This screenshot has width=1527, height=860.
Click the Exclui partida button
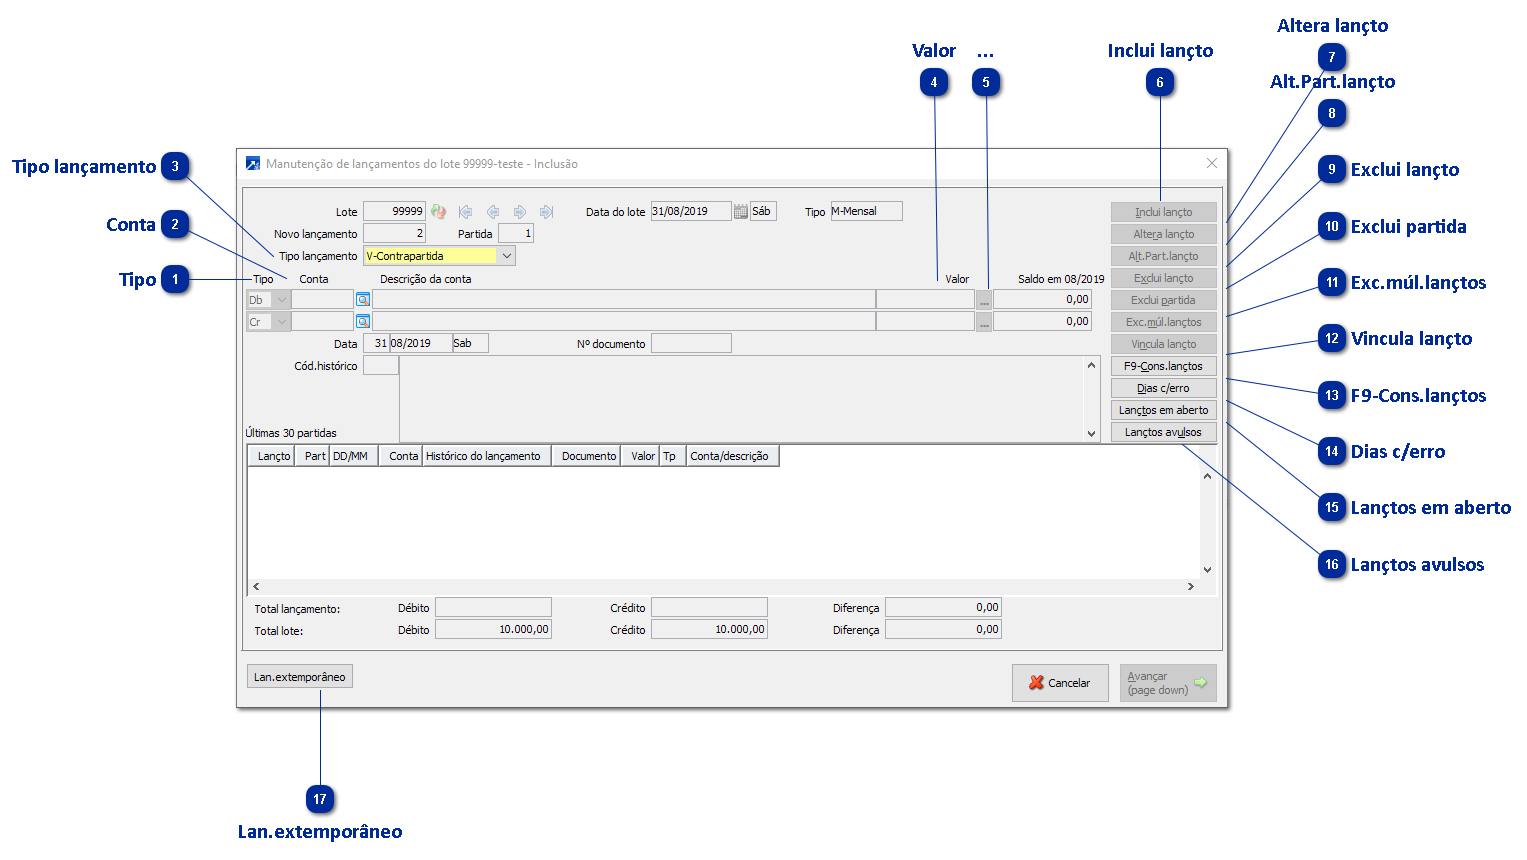(x=1164, y=300)
